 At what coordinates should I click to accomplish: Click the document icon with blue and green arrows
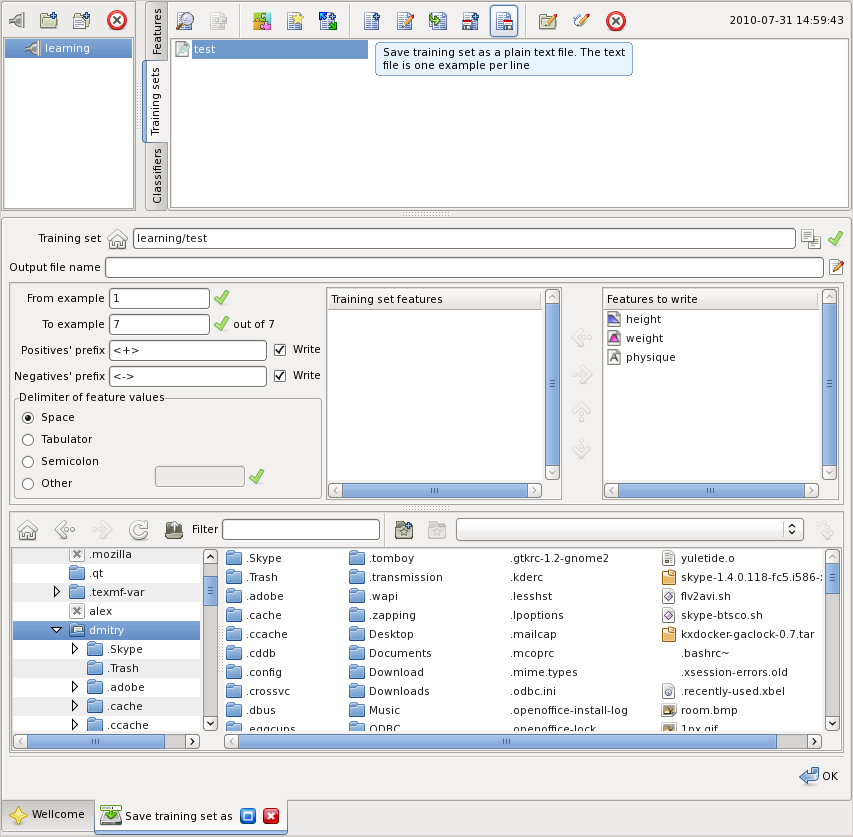click(x=327, y=21)
